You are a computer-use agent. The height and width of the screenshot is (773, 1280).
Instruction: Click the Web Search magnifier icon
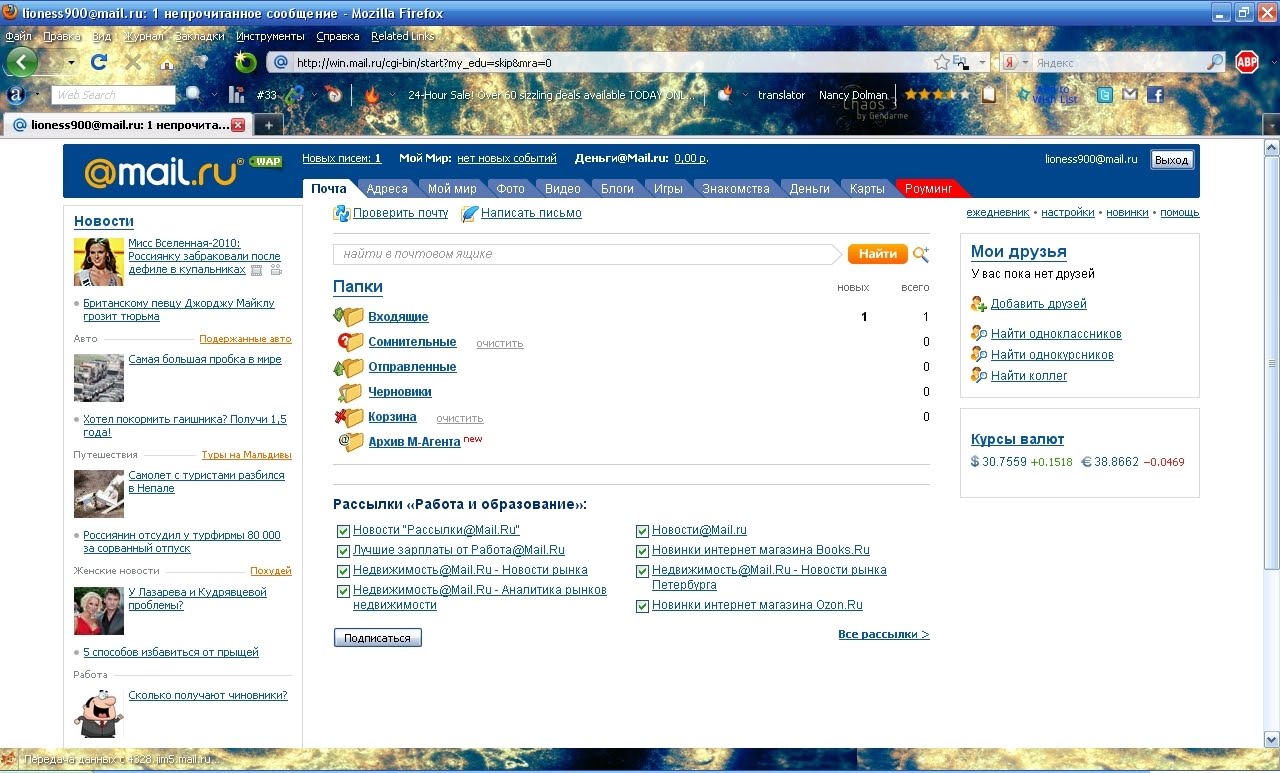tap(193, 95)
